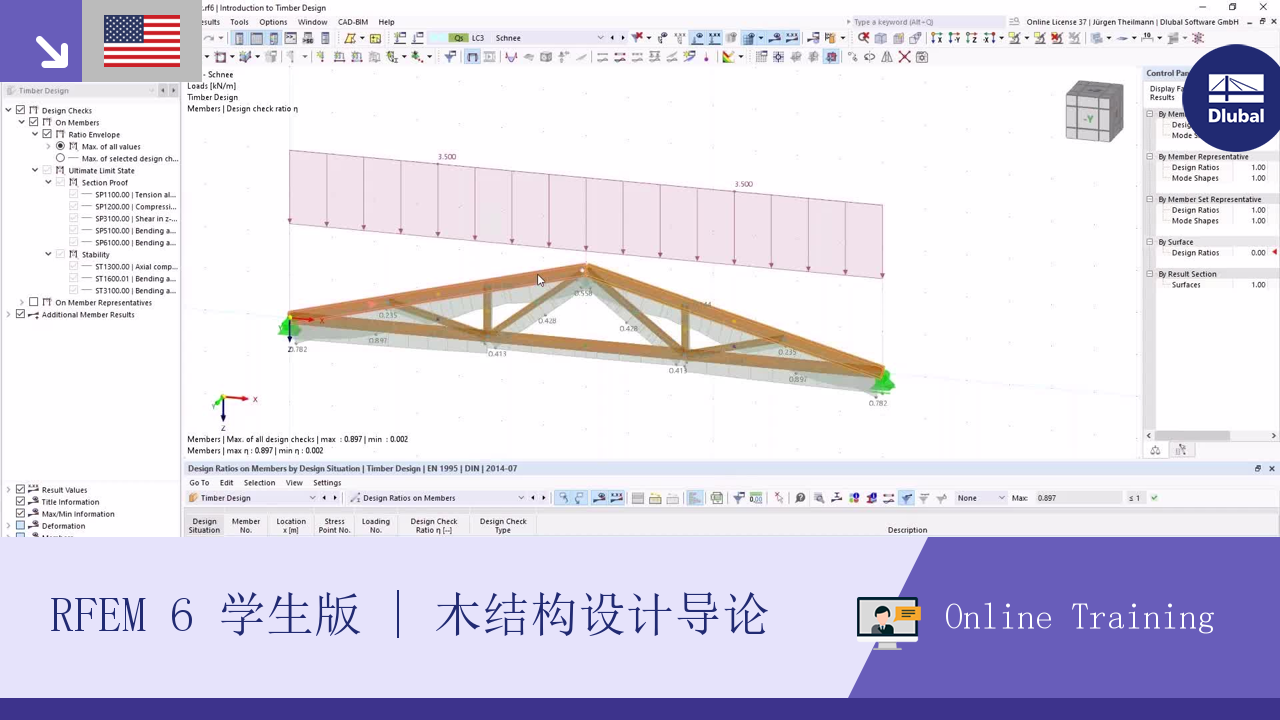This screenshot has width=1280, height=720.
Task: Expand the On Member Representatives node
Action: (22, 302)
